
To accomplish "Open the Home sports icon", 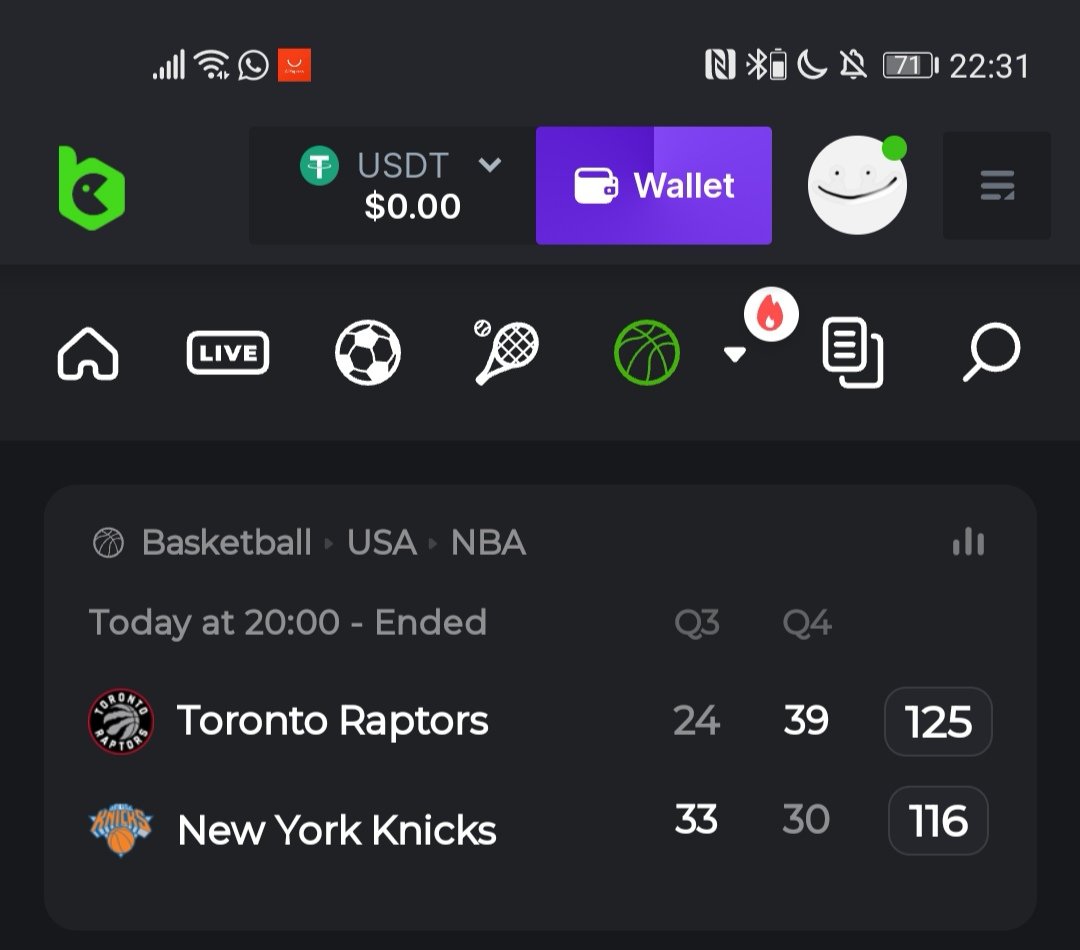I will 88,354.
